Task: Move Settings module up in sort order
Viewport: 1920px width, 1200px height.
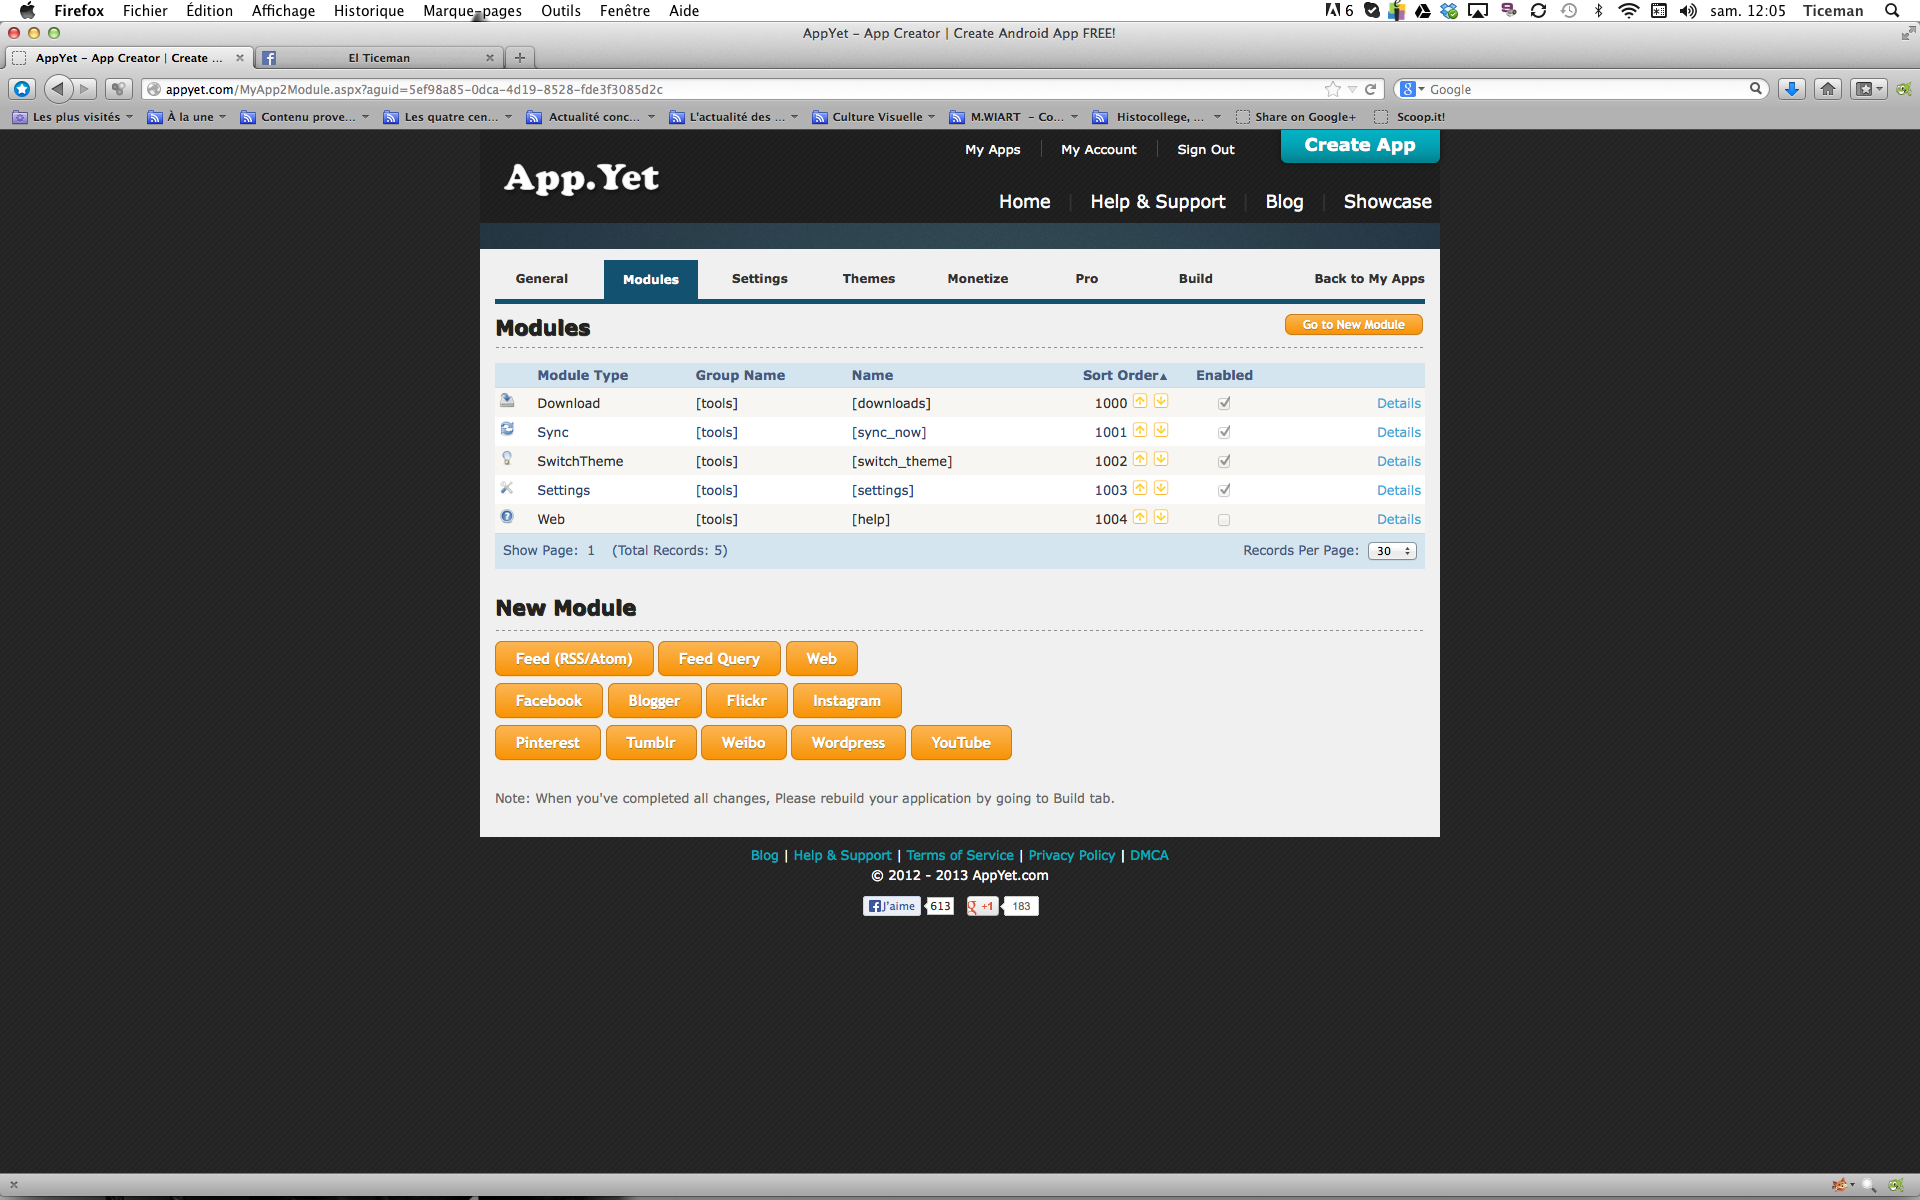Action: (x=1140, y=489)
